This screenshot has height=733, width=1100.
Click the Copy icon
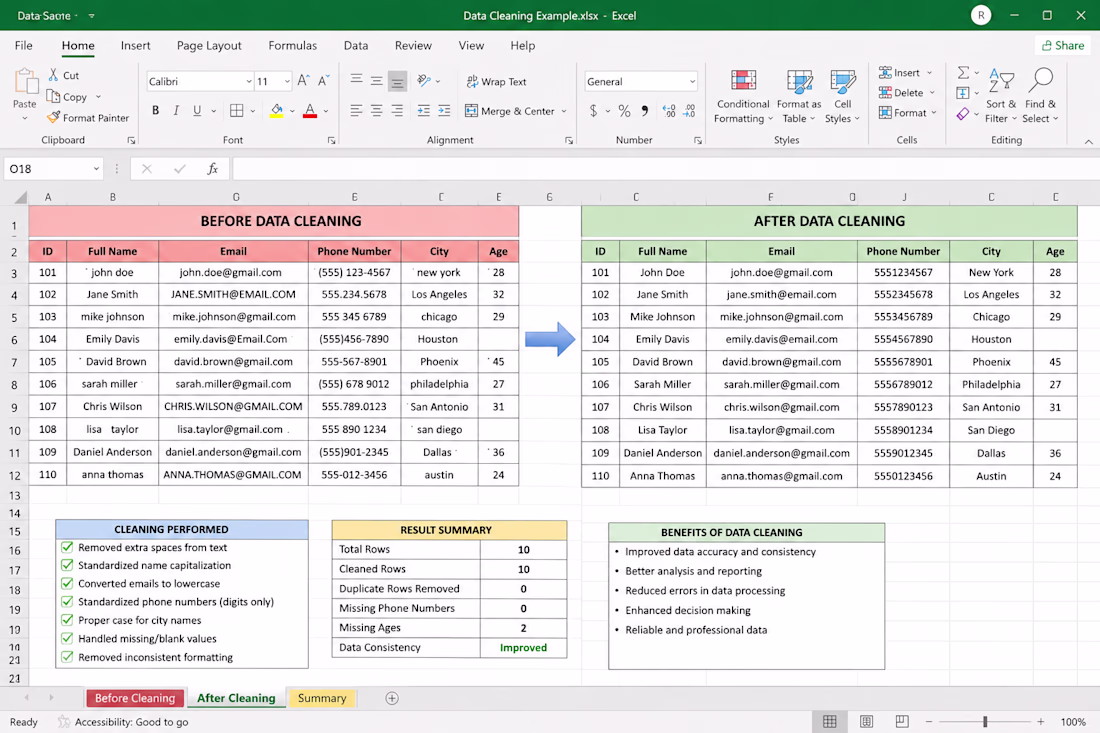click(x=53, y=96)
